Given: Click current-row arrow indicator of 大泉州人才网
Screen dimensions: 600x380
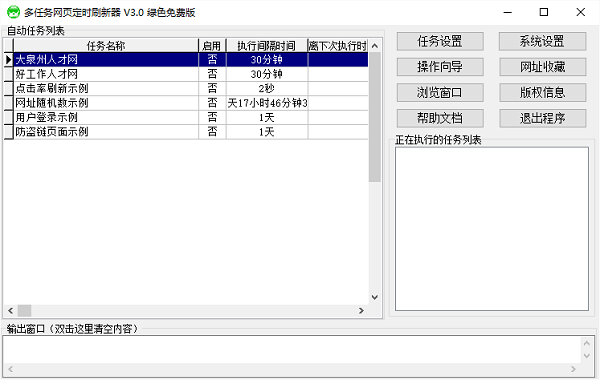Looking at the screenshot, I should tap(8, 60).
